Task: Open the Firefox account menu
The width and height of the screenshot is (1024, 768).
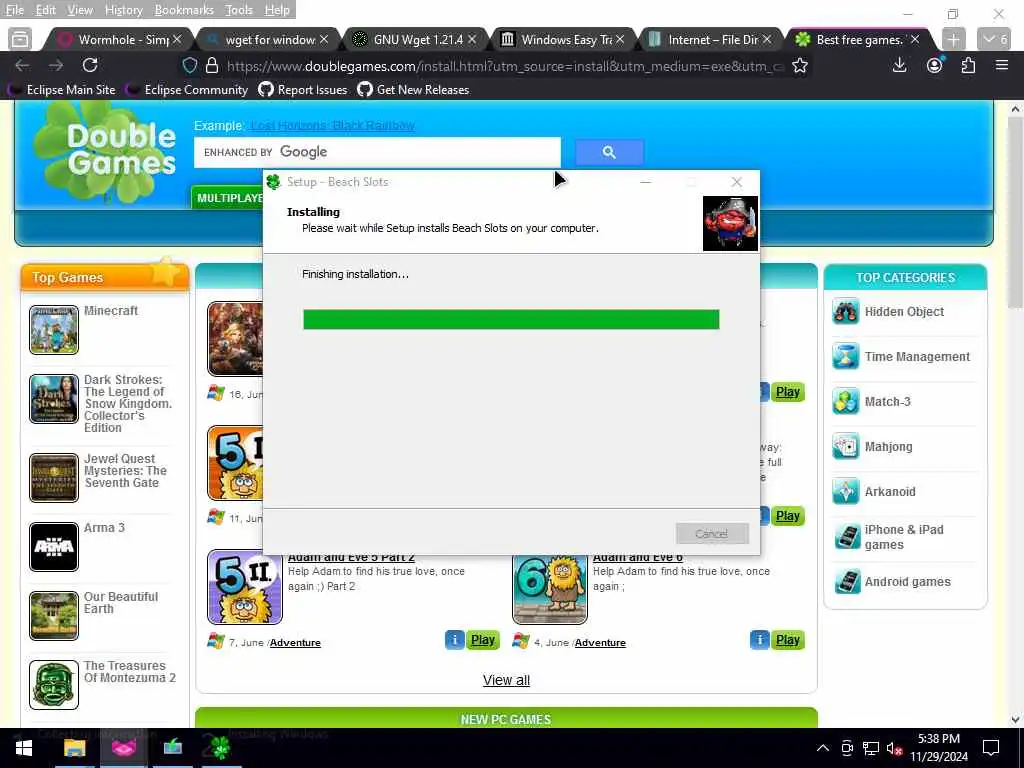Action: click(935, 65)
